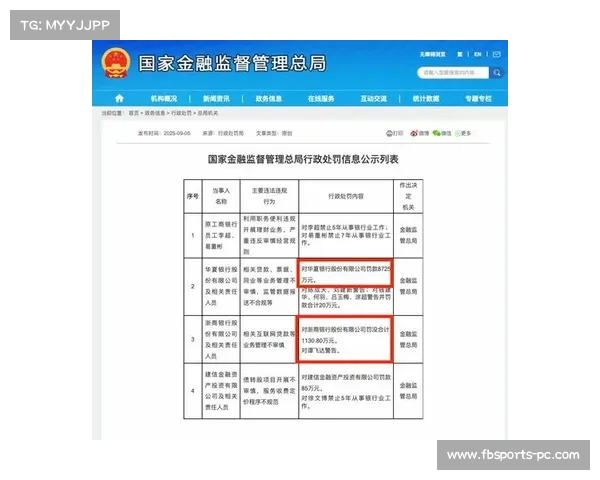Switch language to EN
The height and width of the screenshot is (480, 600).
pos(478,52)
